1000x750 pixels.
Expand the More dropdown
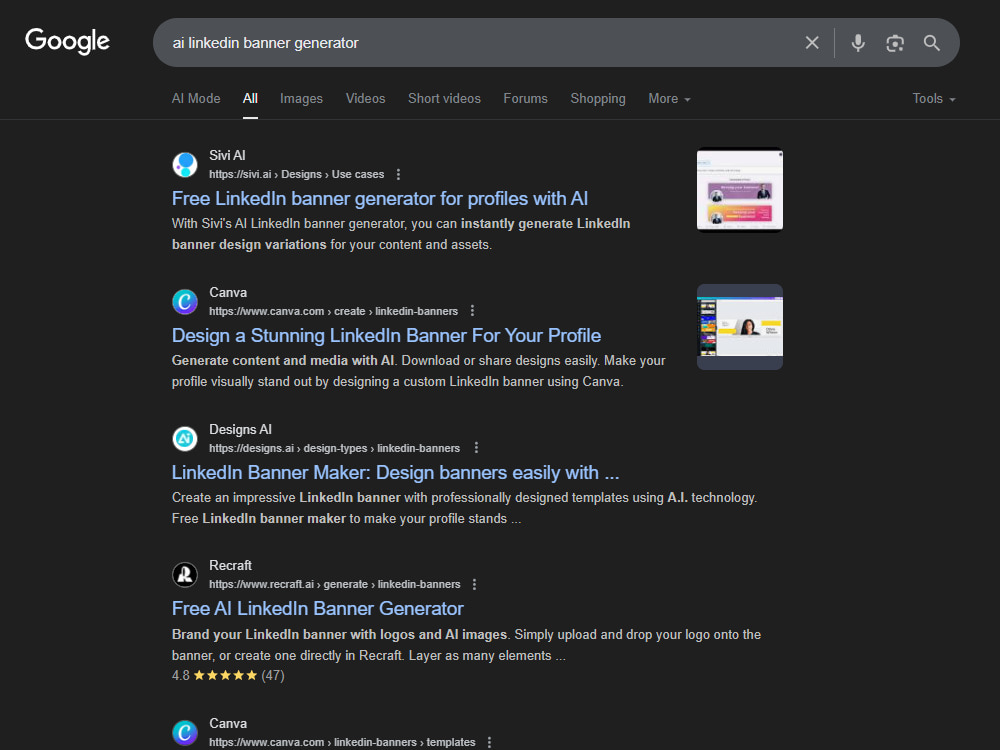[x=669, y=99]
